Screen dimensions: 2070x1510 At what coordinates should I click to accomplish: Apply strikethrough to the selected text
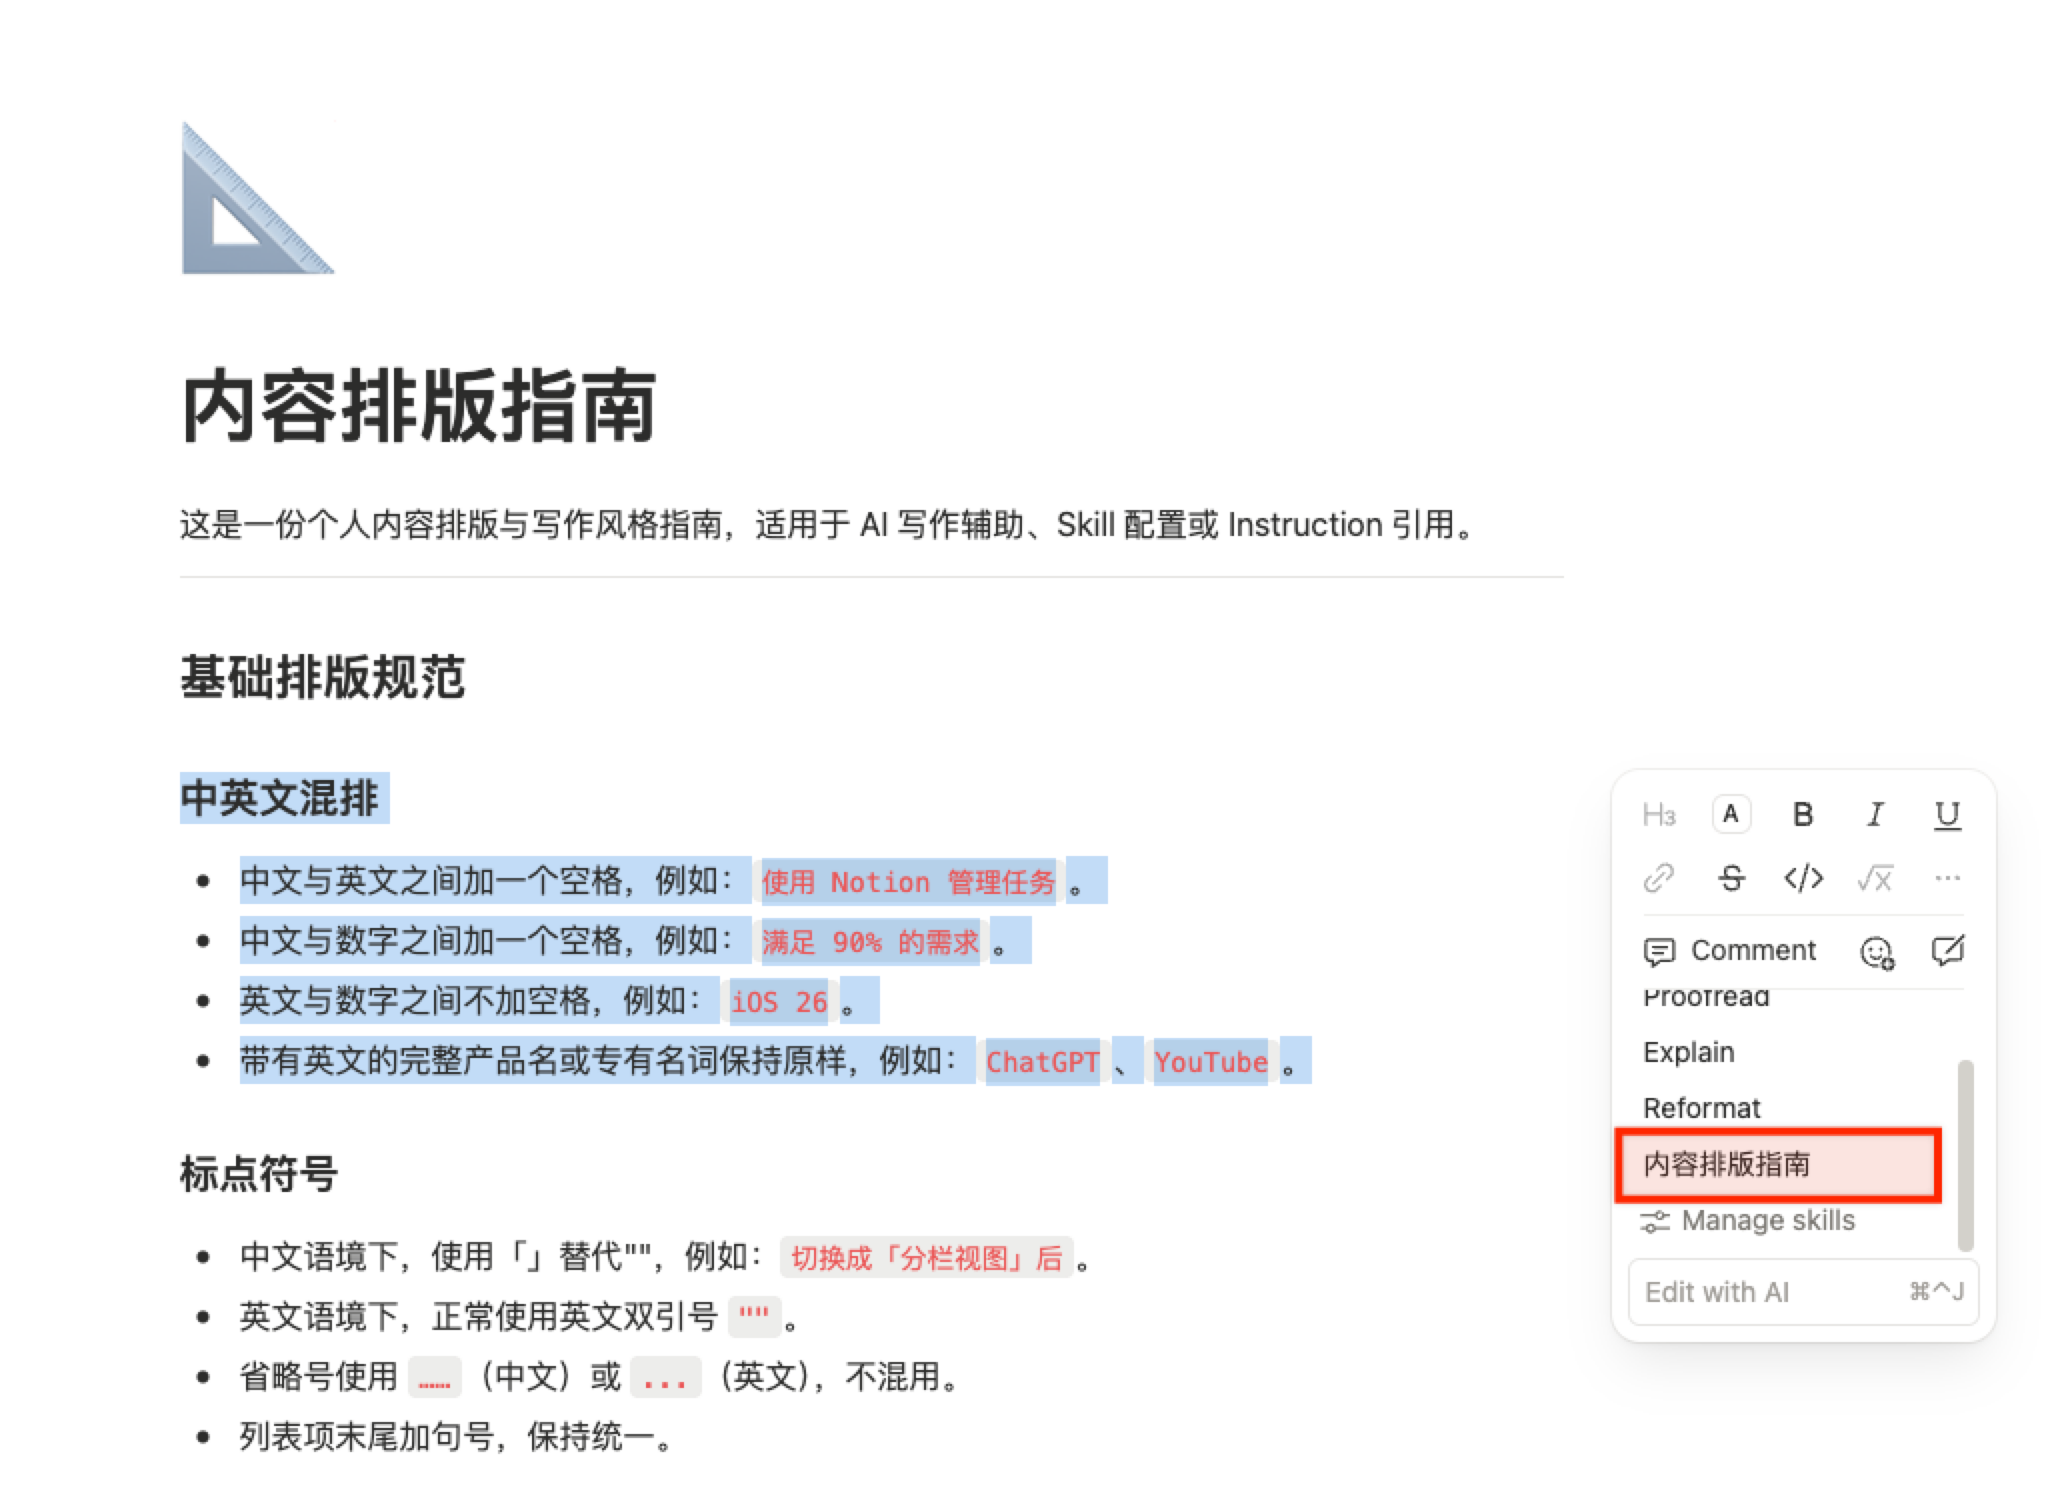[x=1731, y=879]
